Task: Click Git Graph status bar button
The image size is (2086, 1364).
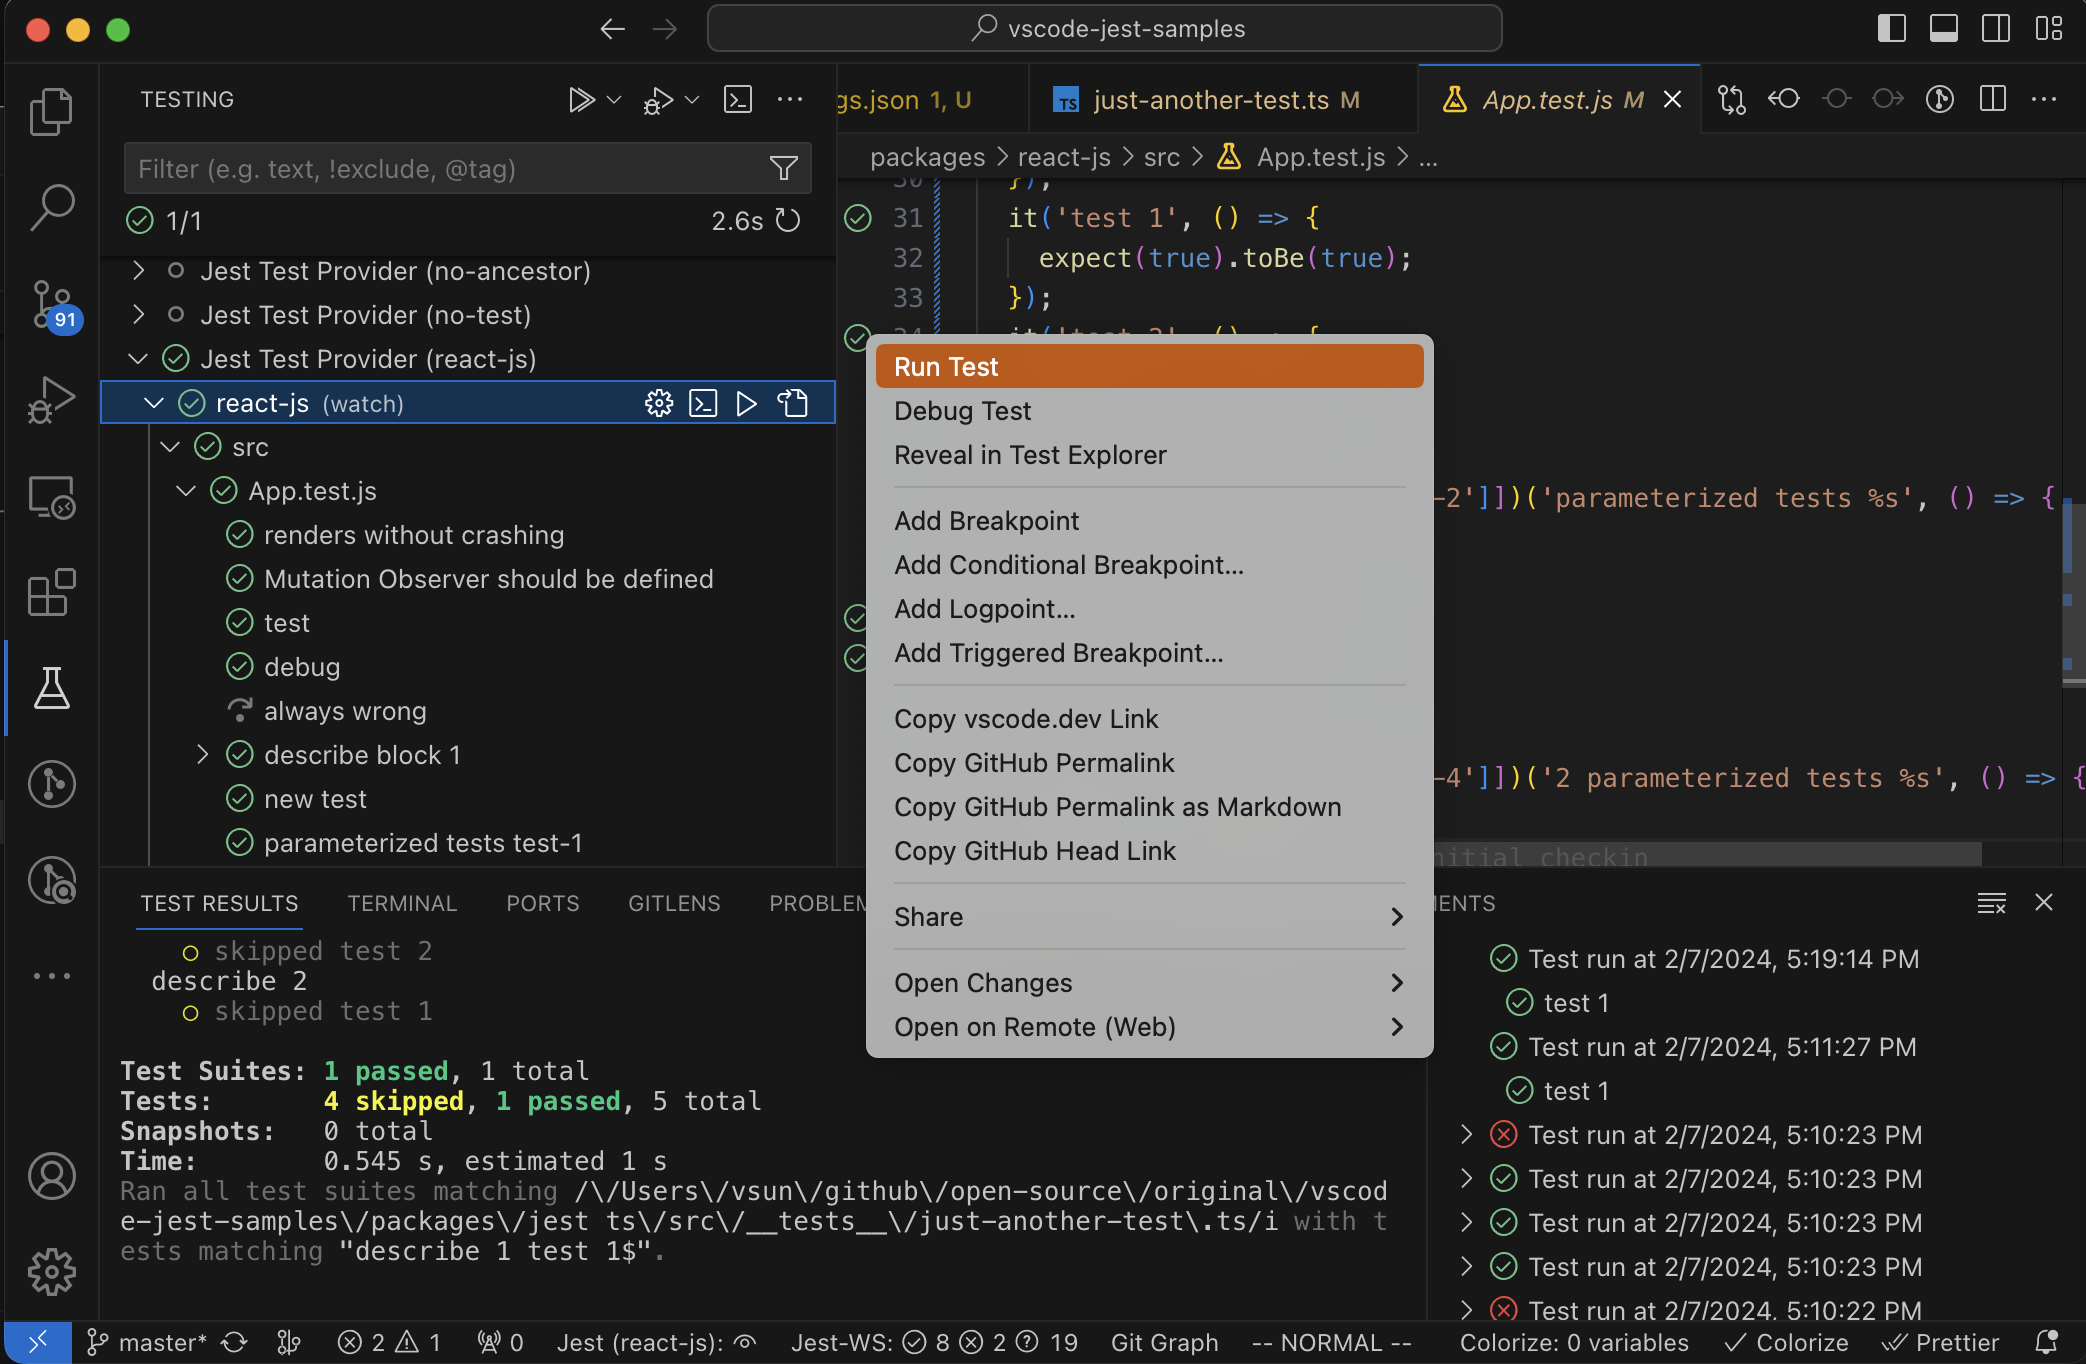Action: (1164, 1342)
